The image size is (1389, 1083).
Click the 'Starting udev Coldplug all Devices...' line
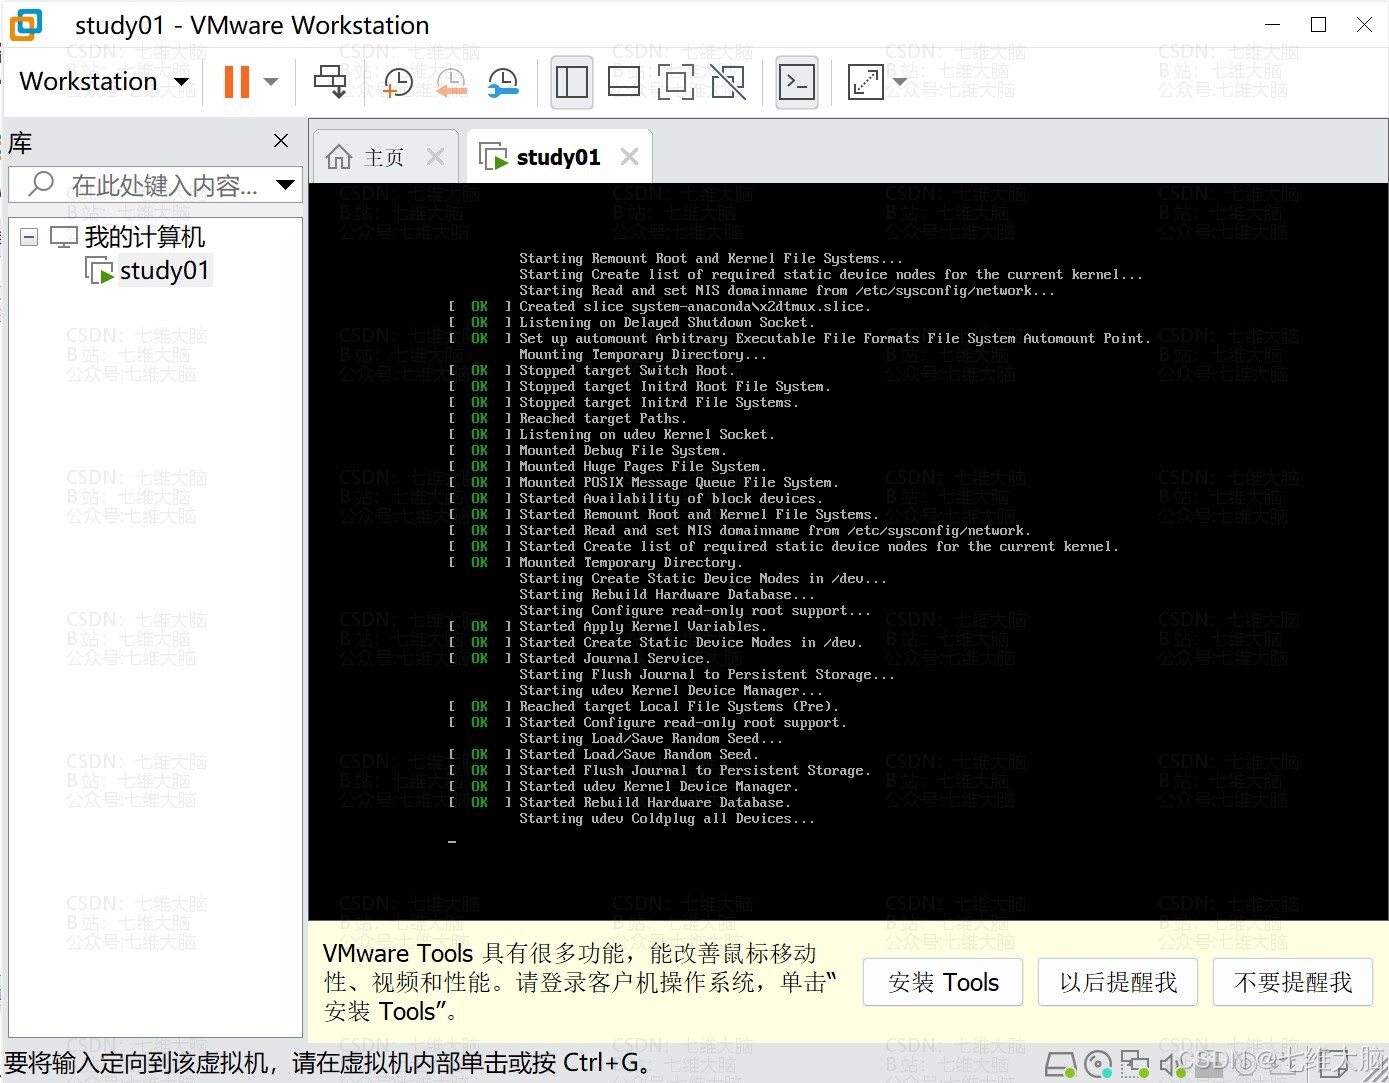pos(667,818)
